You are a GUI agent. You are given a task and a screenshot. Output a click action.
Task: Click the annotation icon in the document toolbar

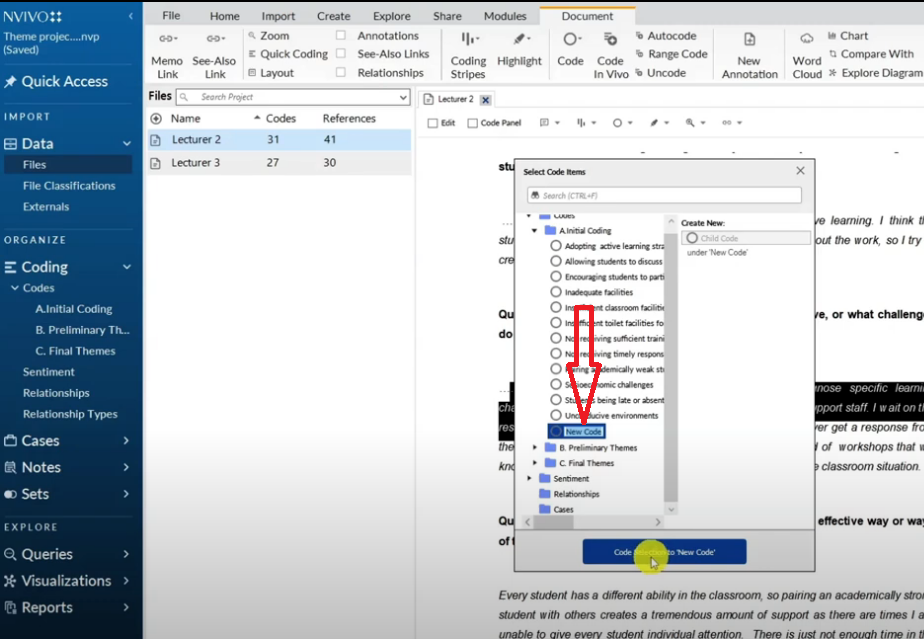(x=544, y=123)
